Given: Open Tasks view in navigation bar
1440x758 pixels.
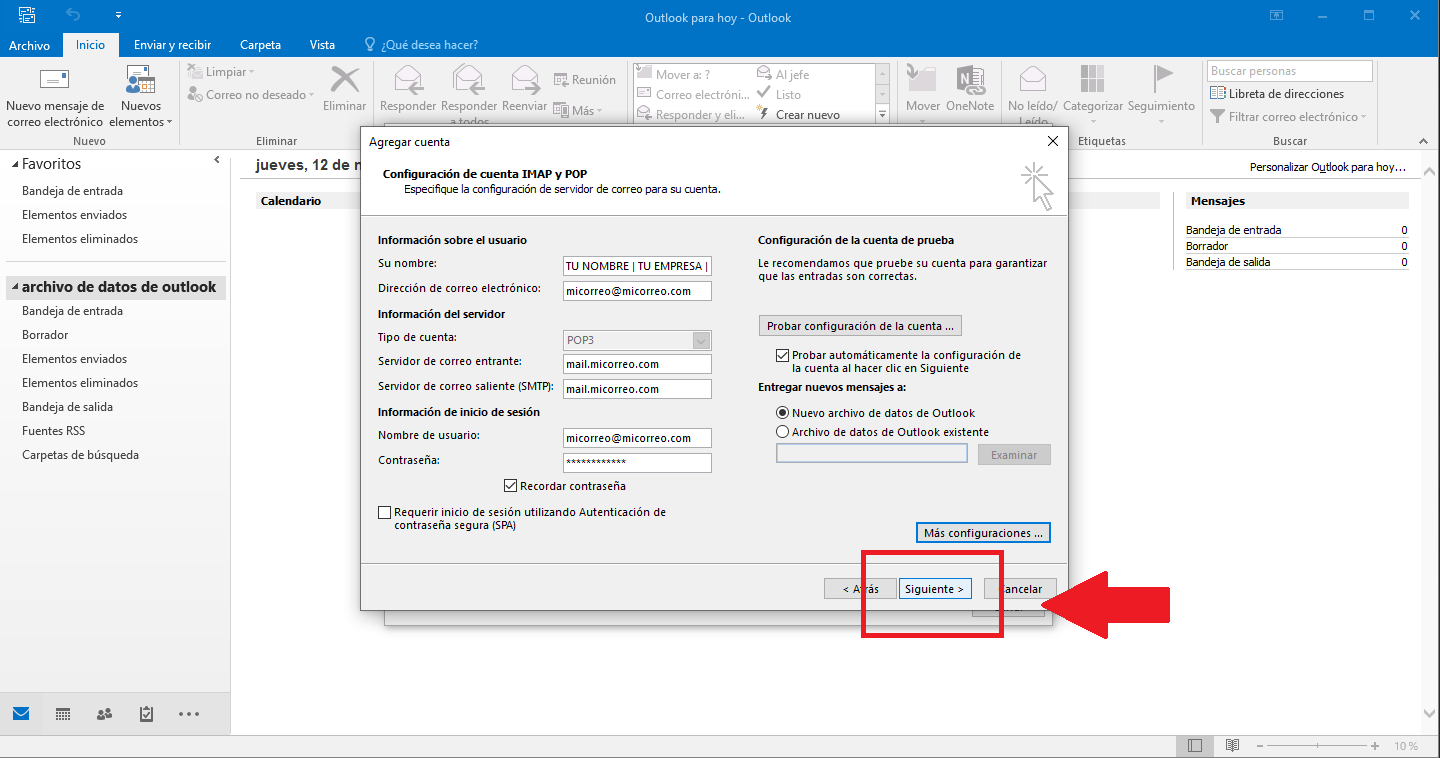Looking at the screenshot, I should (x=147, y=714).
